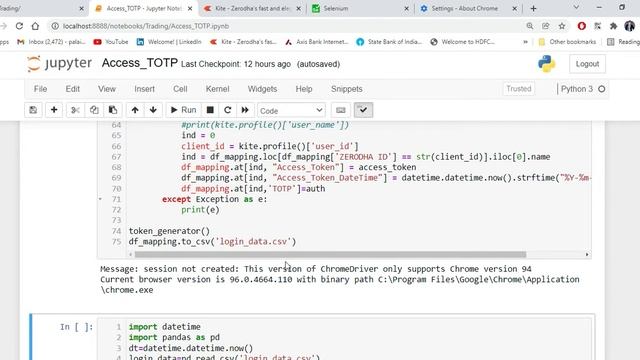This screenshot has height=360, width=640.
Task: Open the tab search chevron
Action: pyautogui.click(x=576, y=8)
